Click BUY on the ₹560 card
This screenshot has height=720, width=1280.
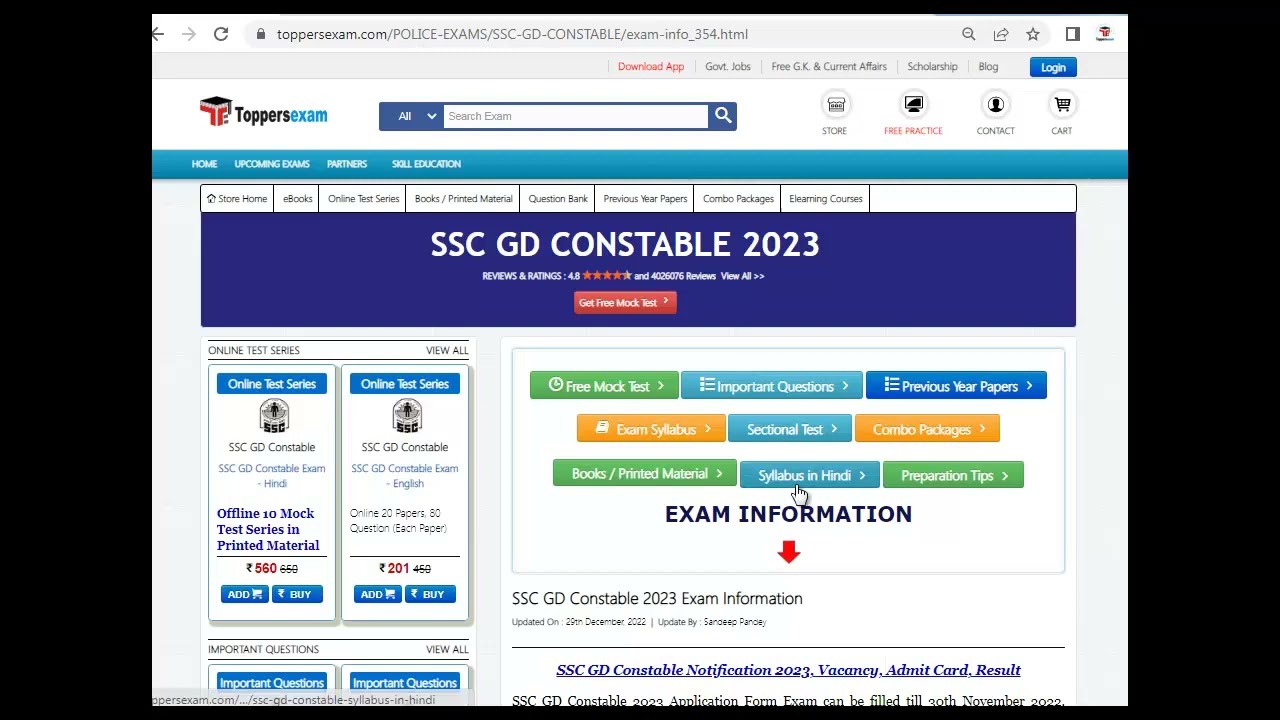tap(297, 594)
